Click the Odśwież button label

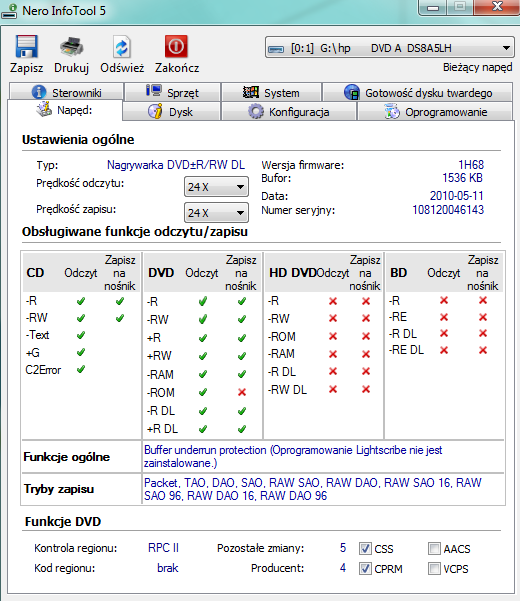click(122, 68)
